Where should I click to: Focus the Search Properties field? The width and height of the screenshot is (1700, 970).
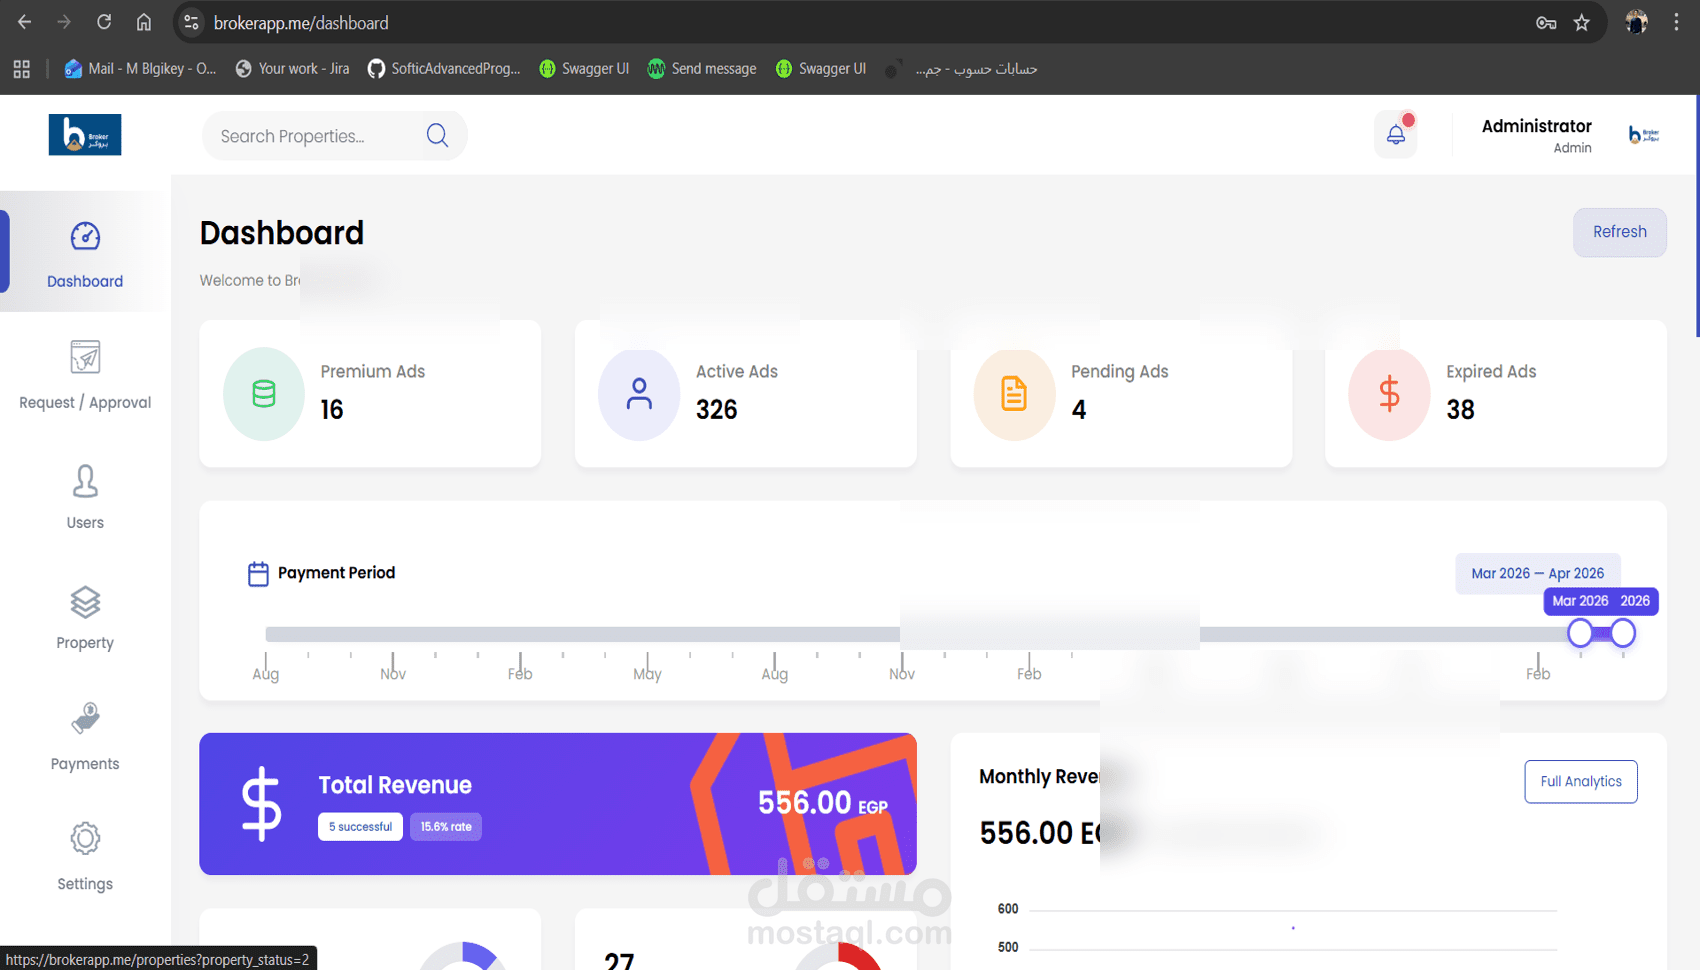pos(334,135)
